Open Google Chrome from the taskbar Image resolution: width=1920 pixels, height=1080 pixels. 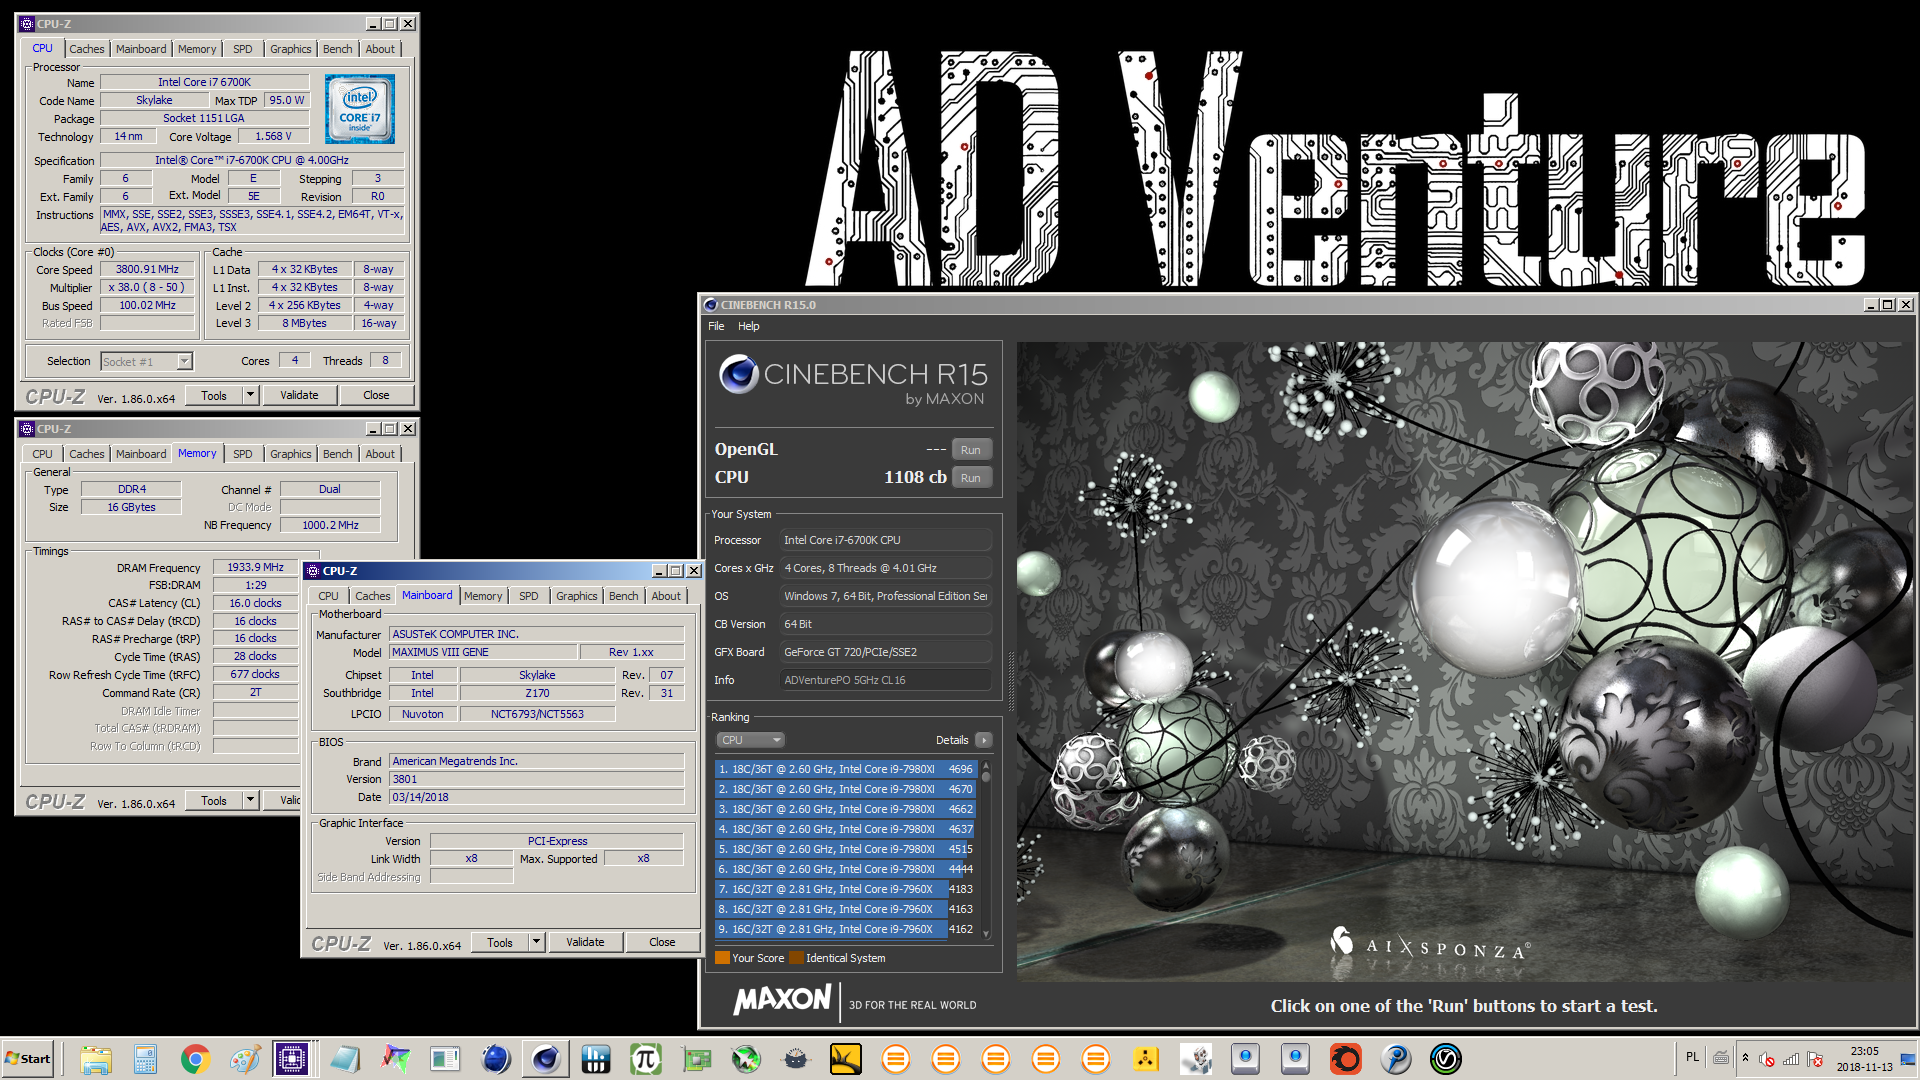196,1059
